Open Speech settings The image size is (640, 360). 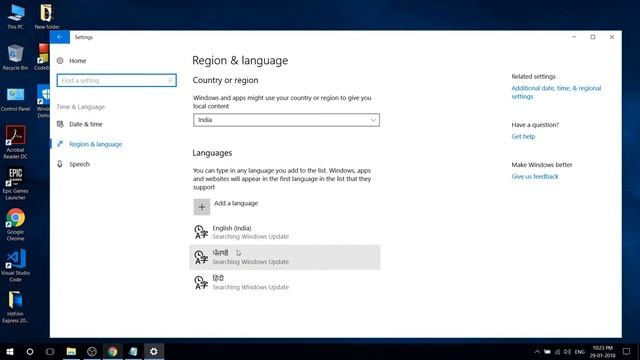(79, 164)
